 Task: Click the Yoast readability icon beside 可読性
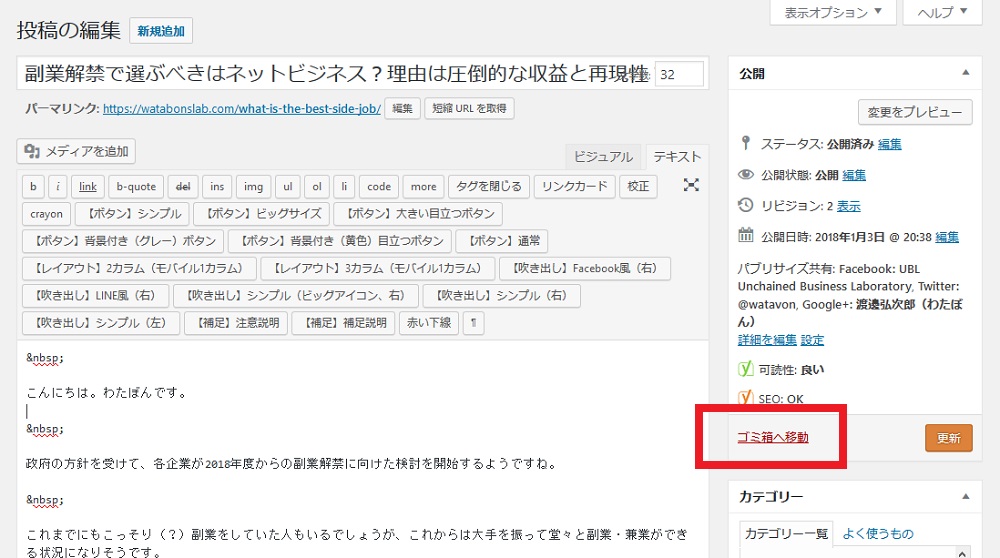pos(746,369)
